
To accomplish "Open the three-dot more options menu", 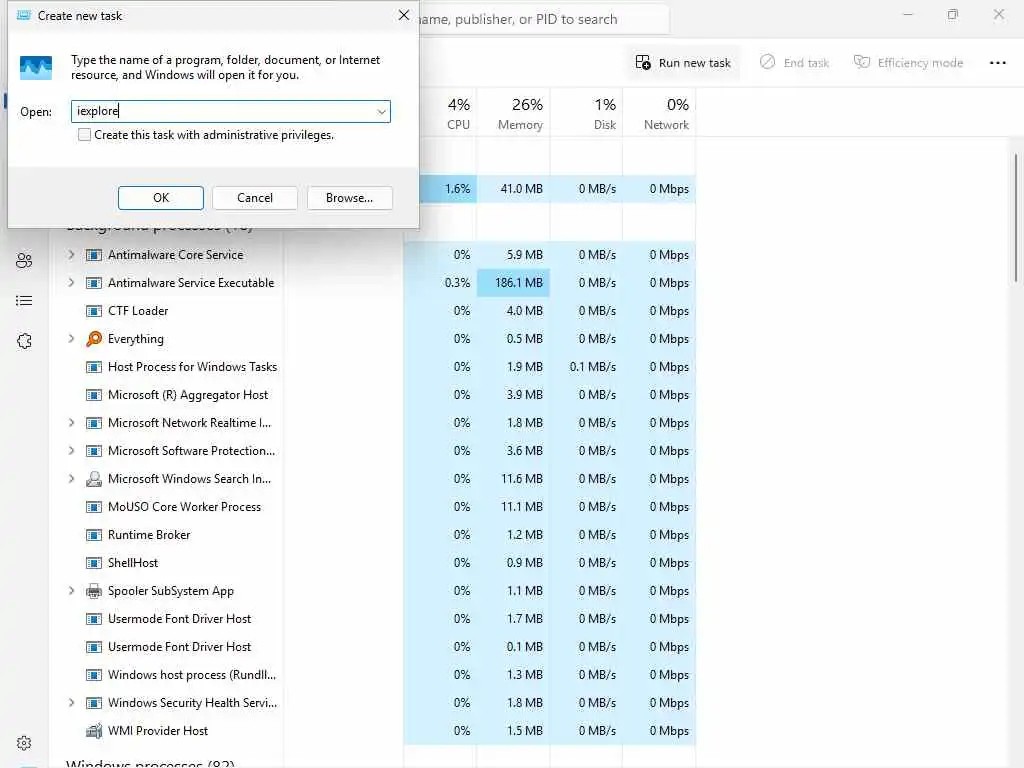I will (x=997, y=63).
